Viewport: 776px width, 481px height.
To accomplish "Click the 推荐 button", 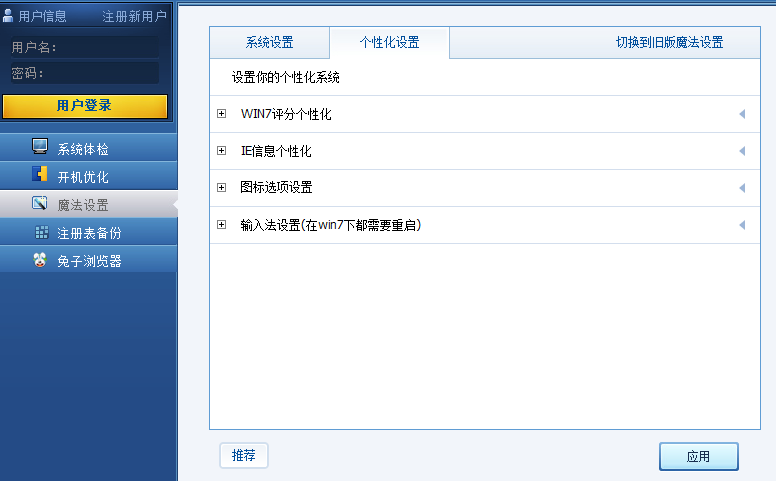I will (244, 455).
